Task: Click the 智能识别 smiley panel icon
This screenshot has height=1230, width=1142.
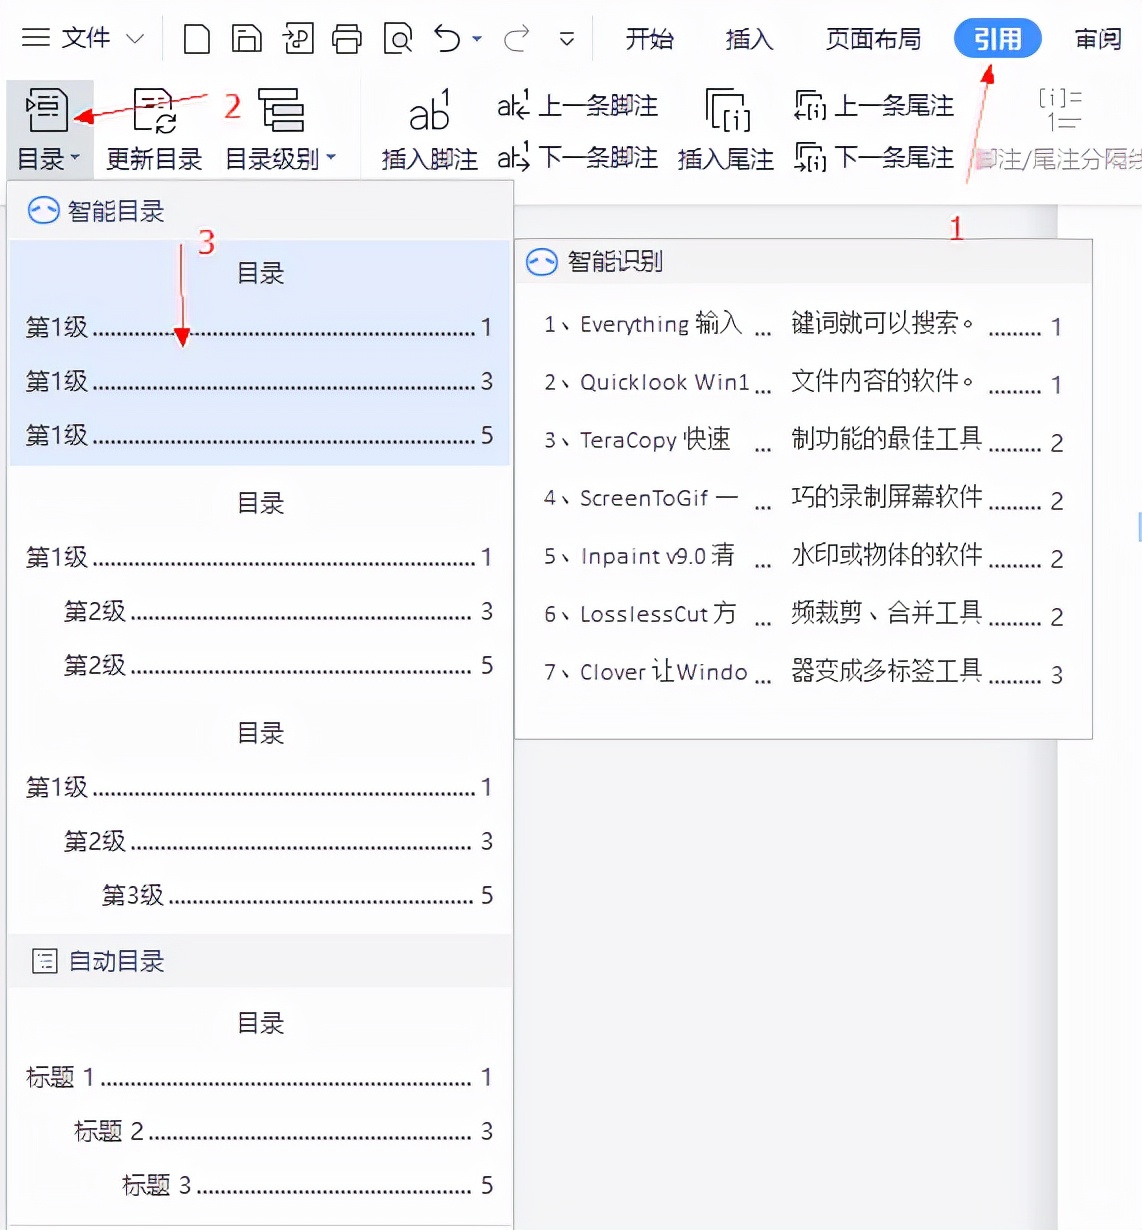Action: (541, 261)
